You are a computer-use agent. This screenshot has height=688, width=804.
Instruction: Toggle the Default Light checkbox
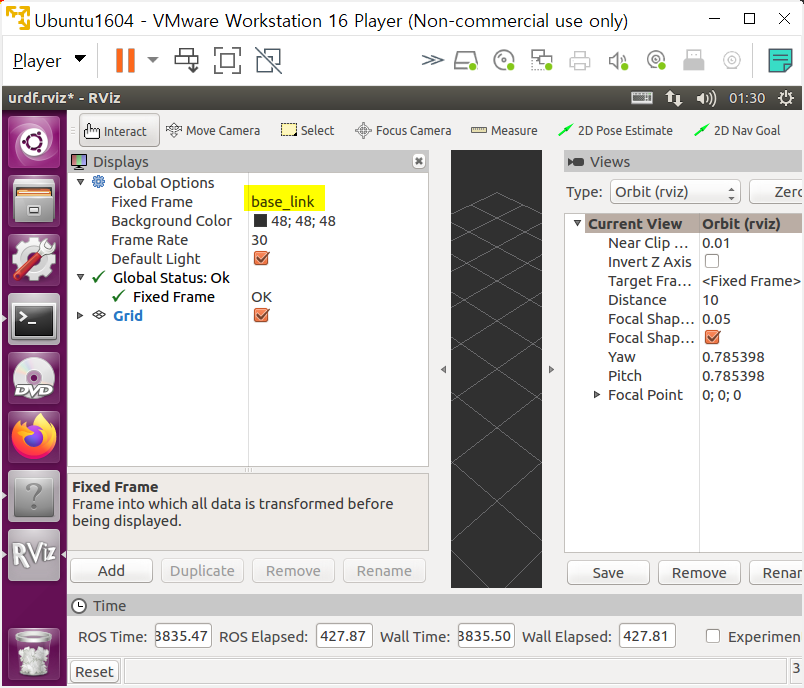(x=262, y=258)
